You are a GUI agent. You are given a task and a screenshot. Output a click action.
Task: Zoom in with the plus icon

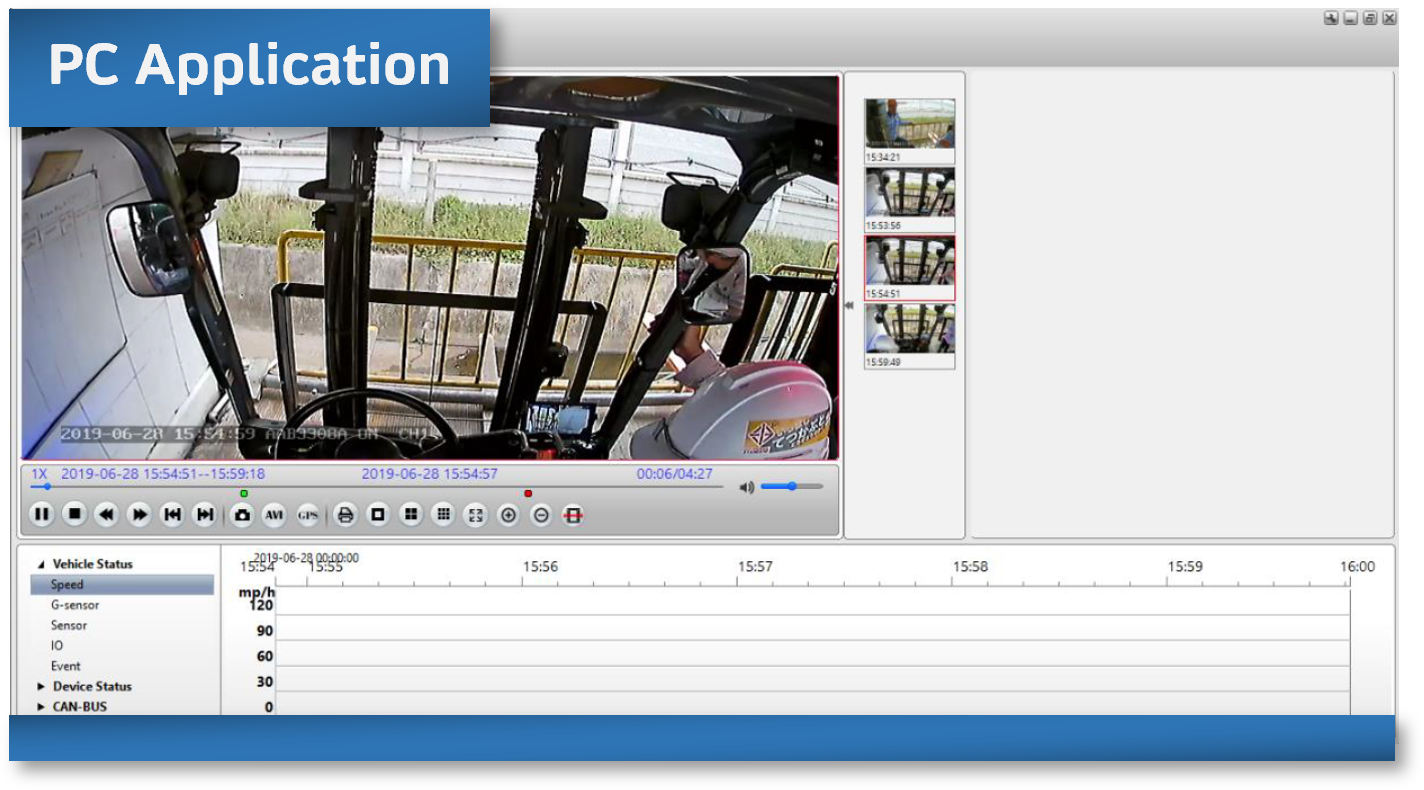508,515
